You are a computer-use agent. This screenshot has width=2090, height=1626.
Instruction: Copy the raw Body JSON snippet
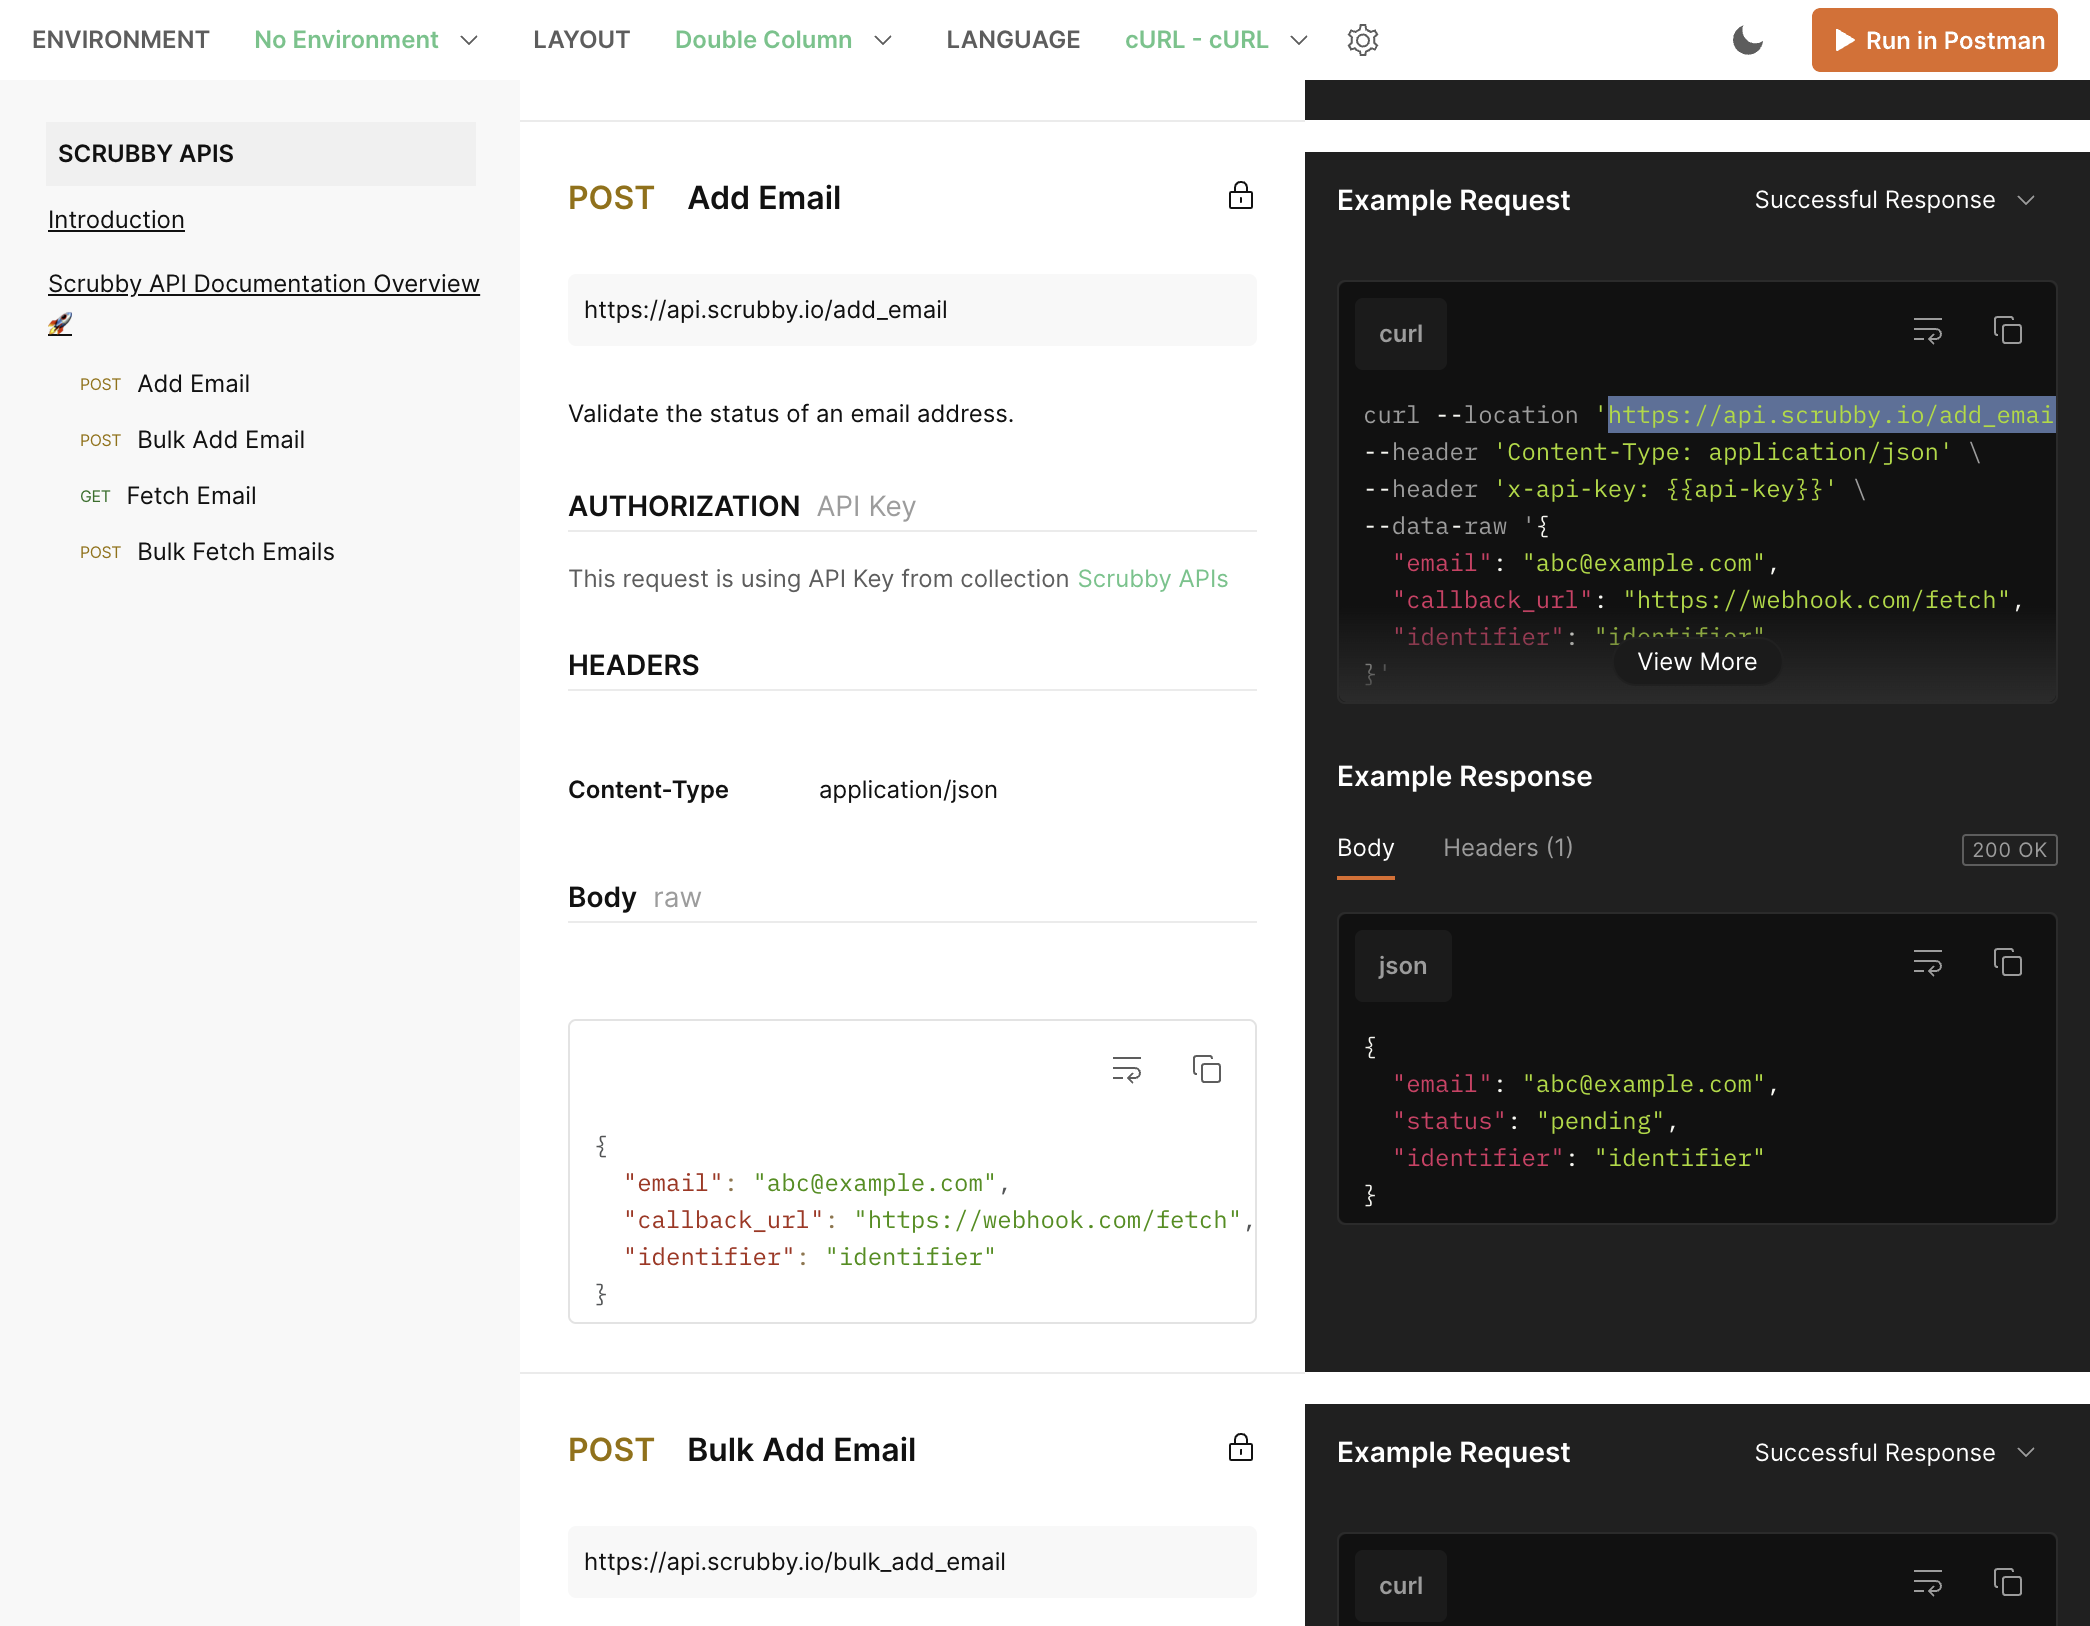[1207, 1070]
